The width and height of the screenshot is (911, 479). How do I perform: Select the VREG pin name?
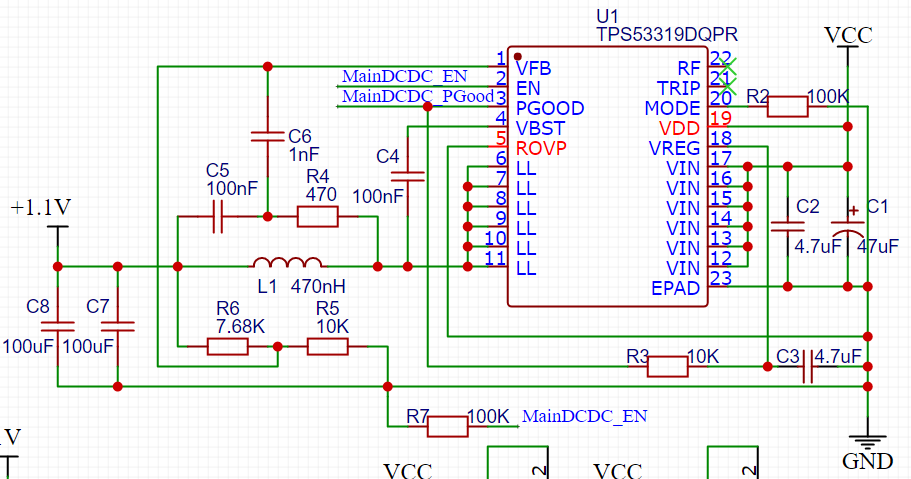(675, 148)
